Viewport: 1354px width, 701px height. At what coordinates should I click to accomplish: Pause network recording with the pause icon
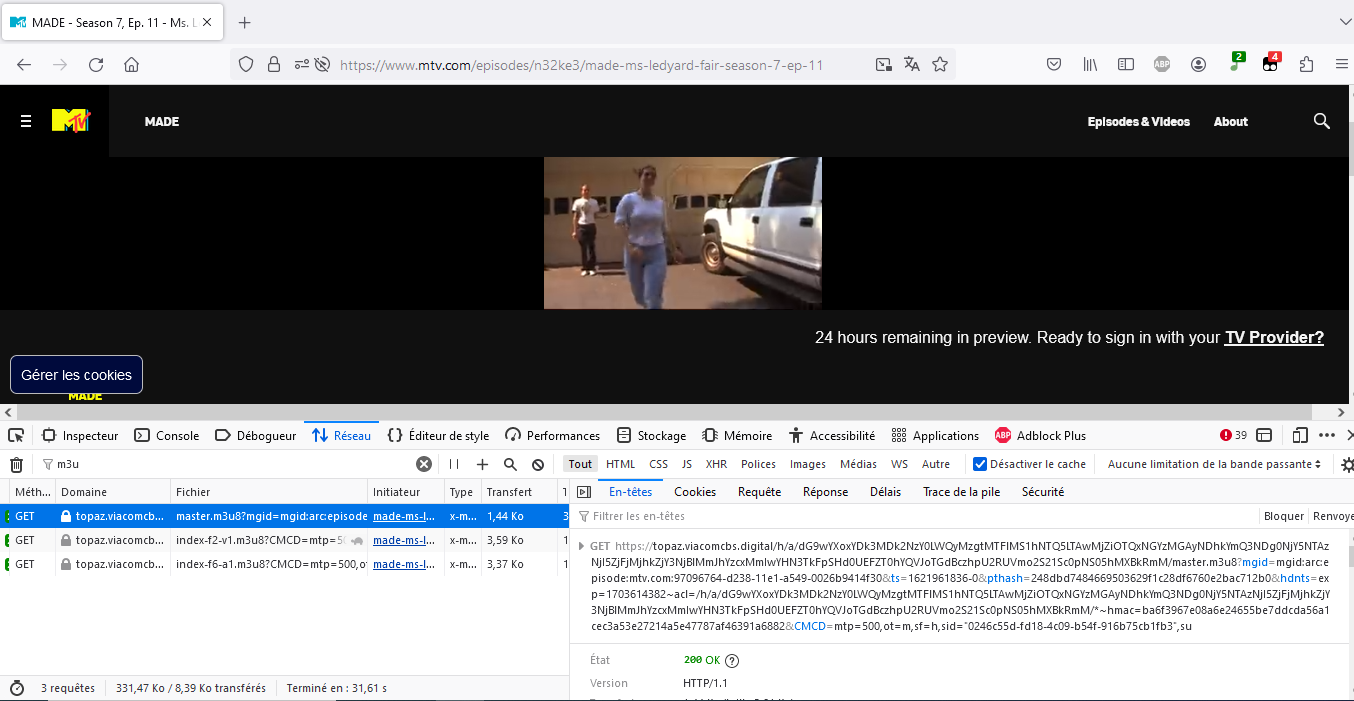[x=454, y=464]
